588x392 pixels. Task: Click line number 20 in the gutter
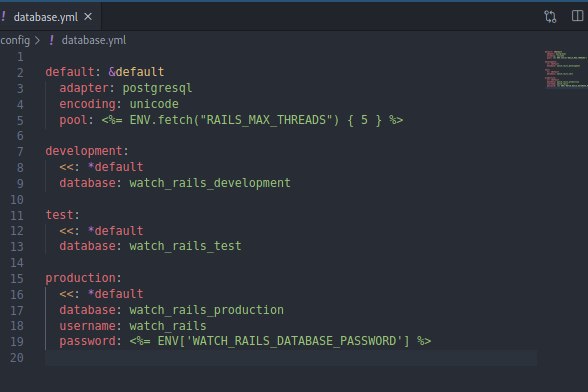[x=16, y=357]
